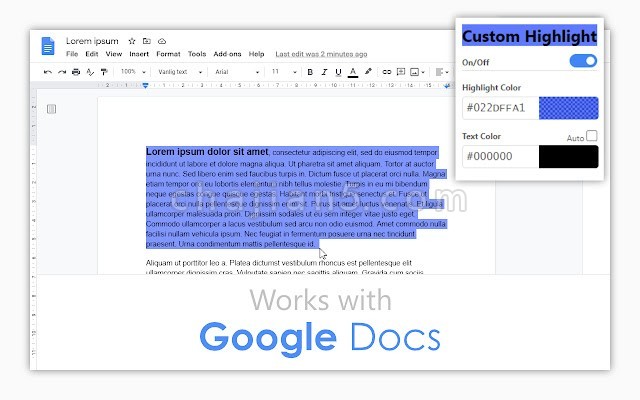Screen dimensions: 640x400
Task: Click the #000000 text color field
Action: click(x=500, y=157)
